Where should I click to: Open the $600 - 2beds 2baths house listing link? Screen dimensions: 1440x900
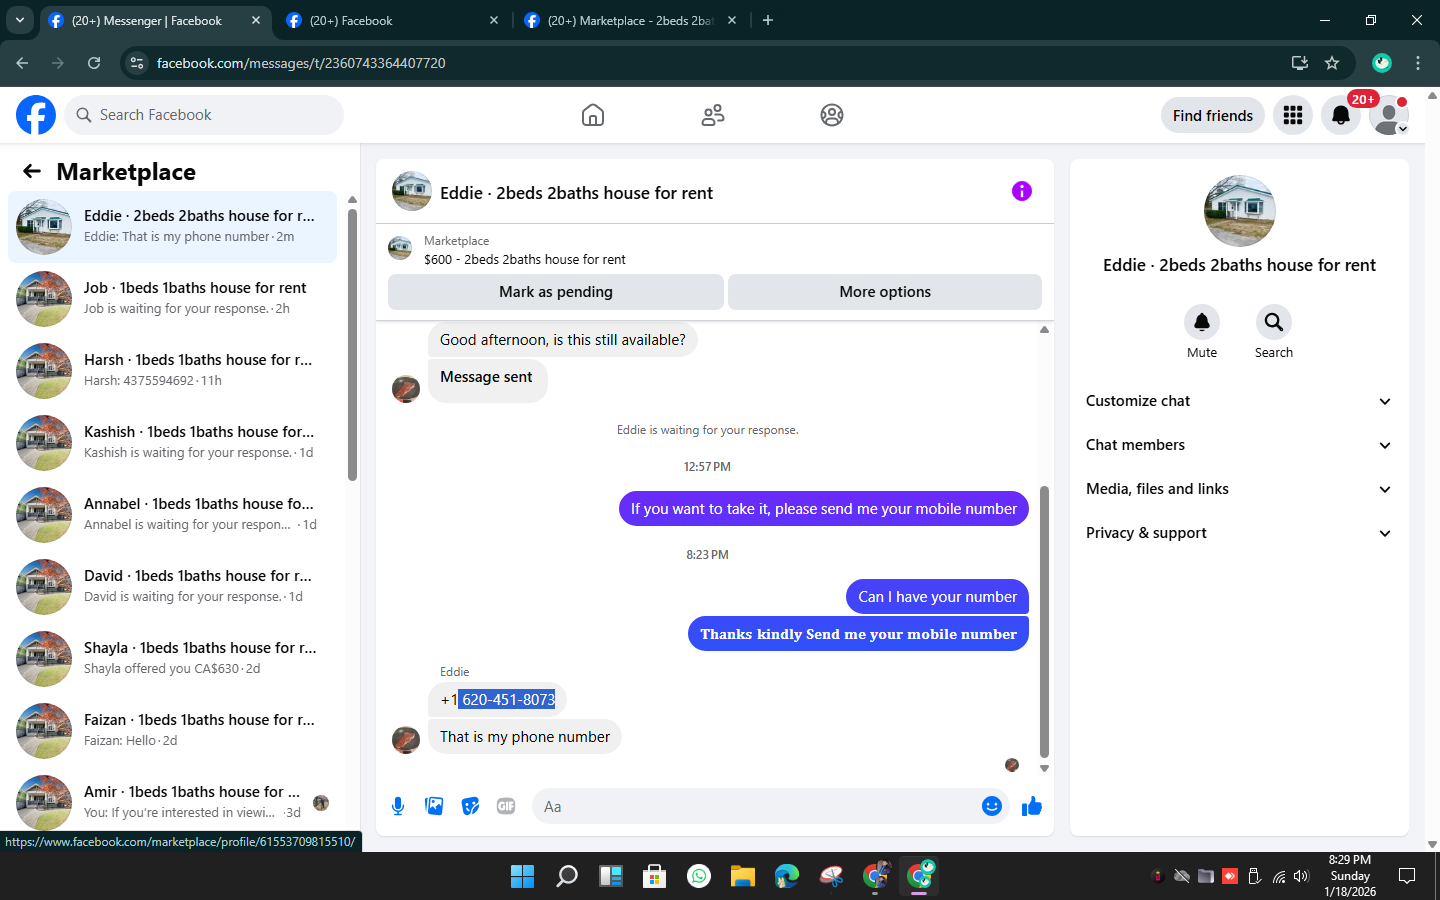[524, 259]
